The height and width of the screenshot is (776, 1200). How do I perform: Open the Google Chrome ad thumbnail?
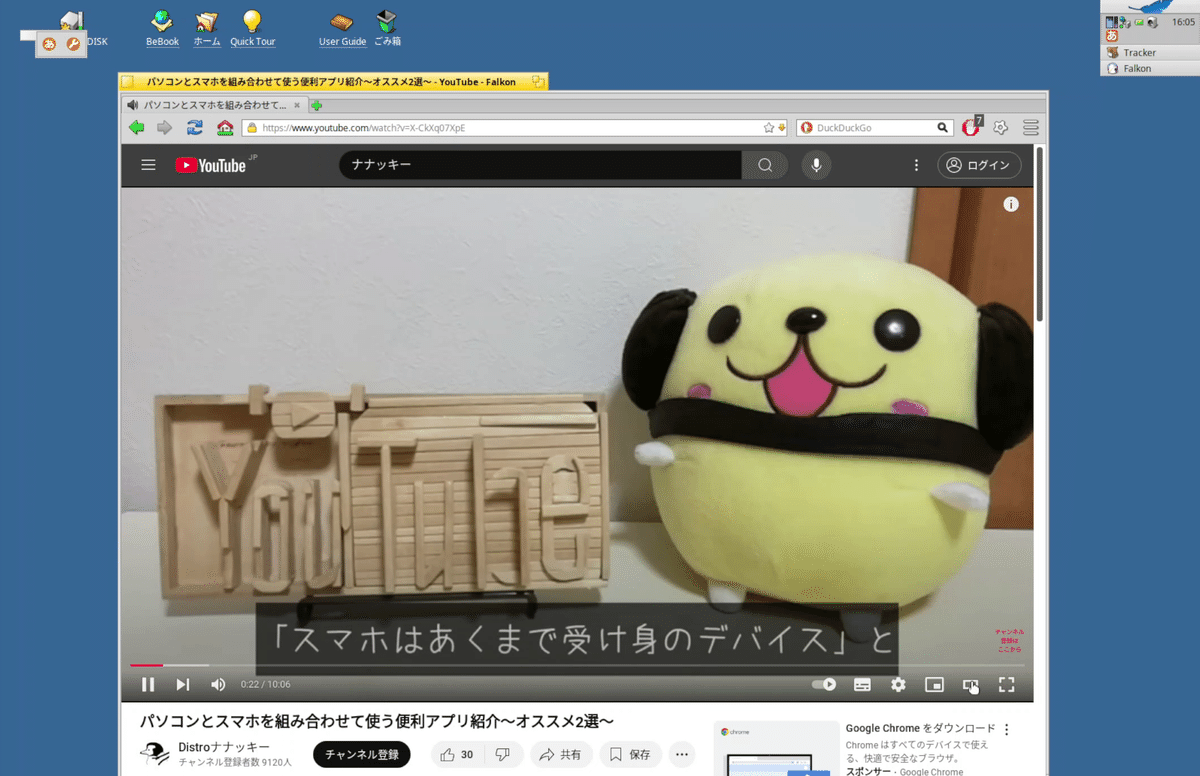coord(776,748)
